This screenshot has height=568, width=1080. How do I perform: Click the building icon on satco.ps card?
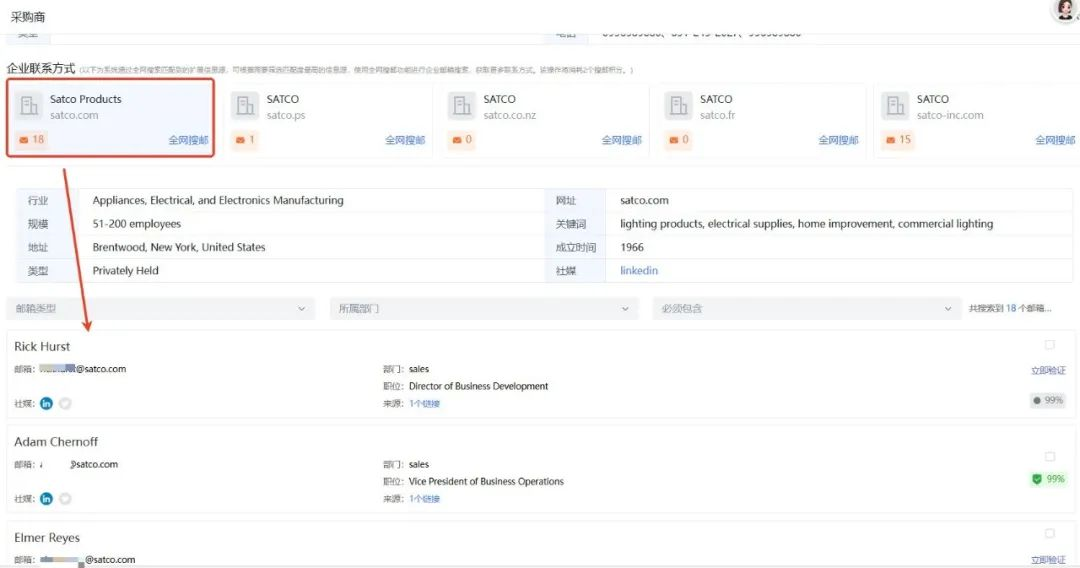(x=245, y=106)
